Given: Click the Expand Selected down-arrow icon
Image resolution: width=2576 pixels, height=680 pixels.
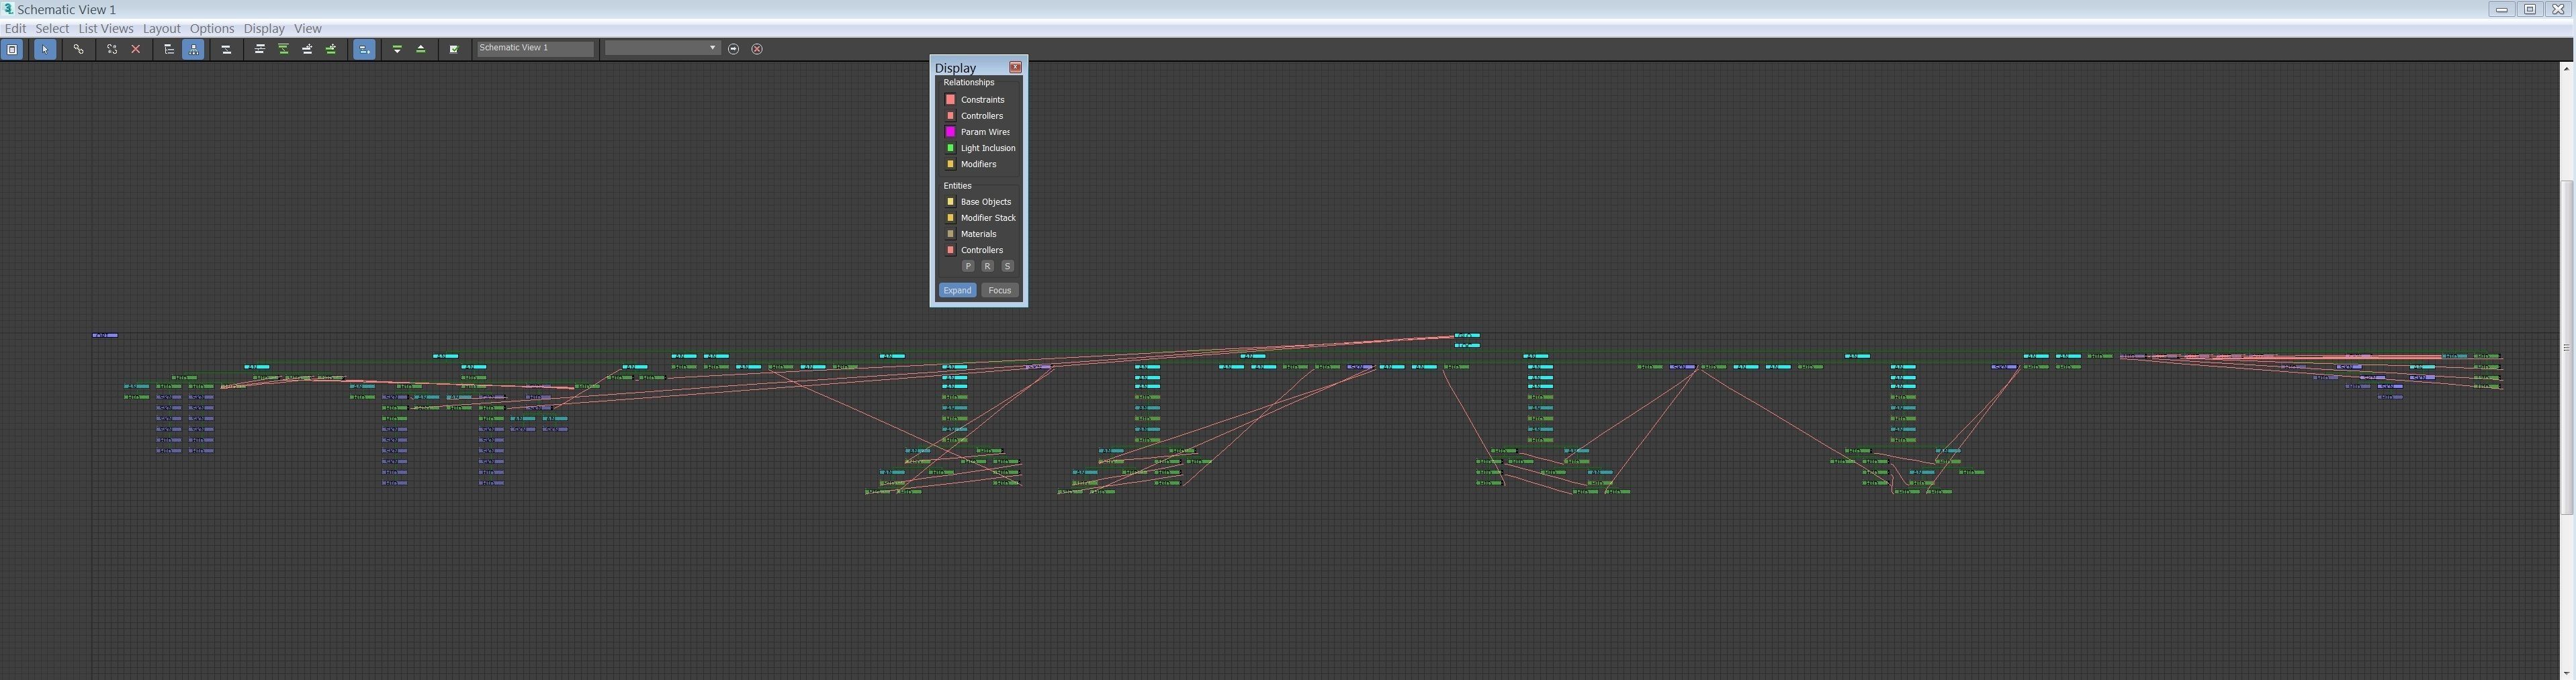Looking at the screenshot, I should click(x=397, y=49).
